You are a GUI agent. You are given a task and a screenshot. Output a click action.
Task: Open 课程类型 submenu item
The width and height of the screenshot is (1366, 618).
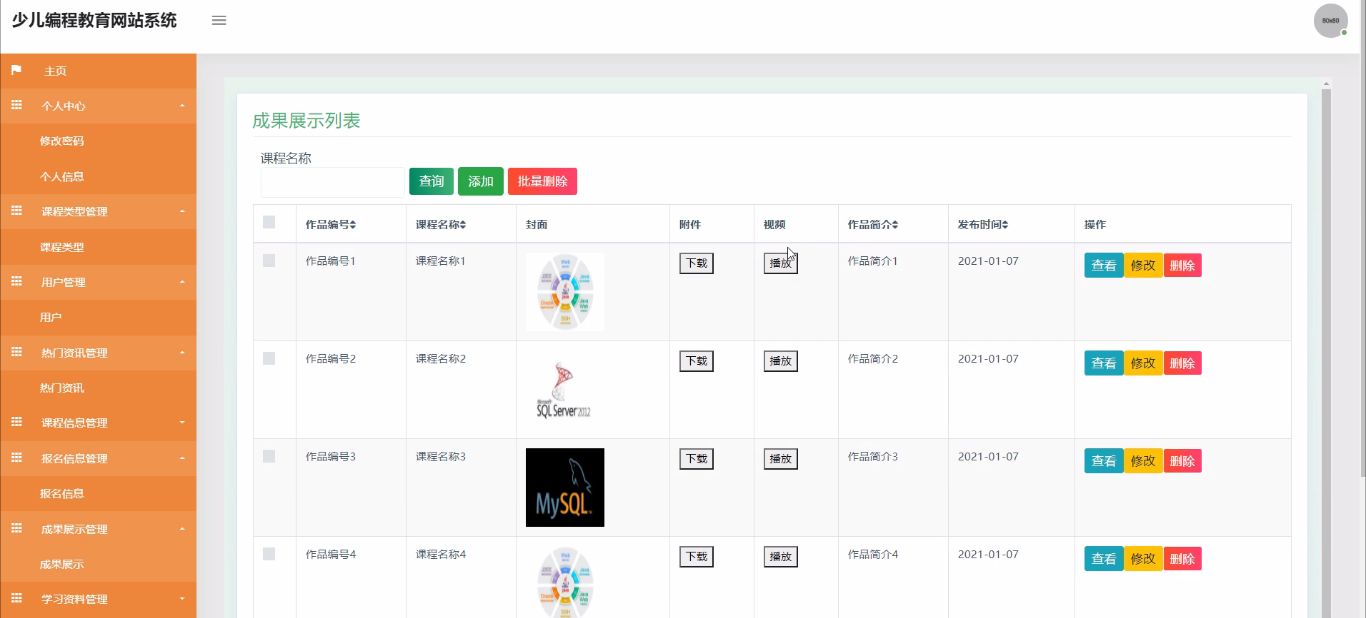point(62,247)
